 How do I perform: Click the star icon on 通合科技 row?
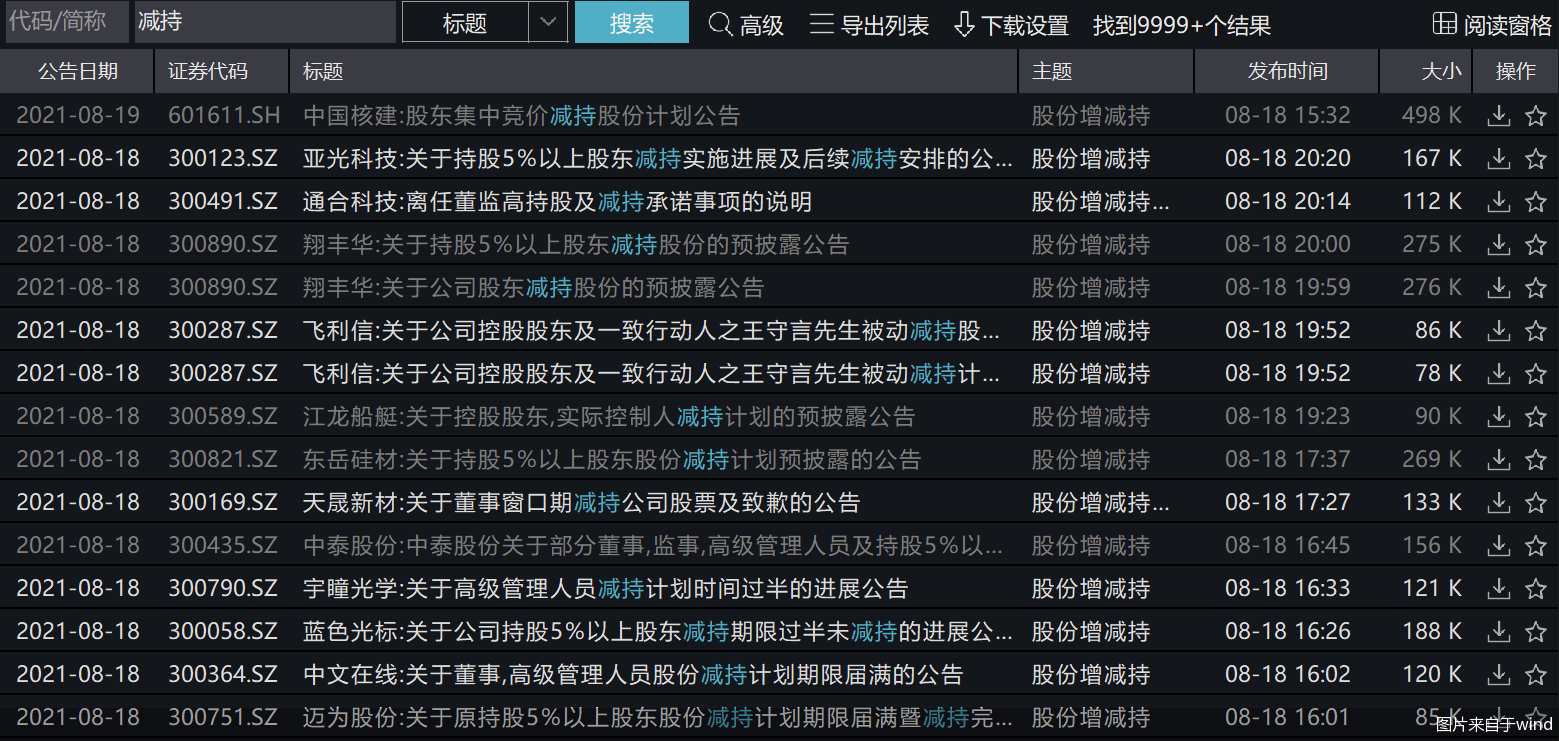(x=1536, y=202)
